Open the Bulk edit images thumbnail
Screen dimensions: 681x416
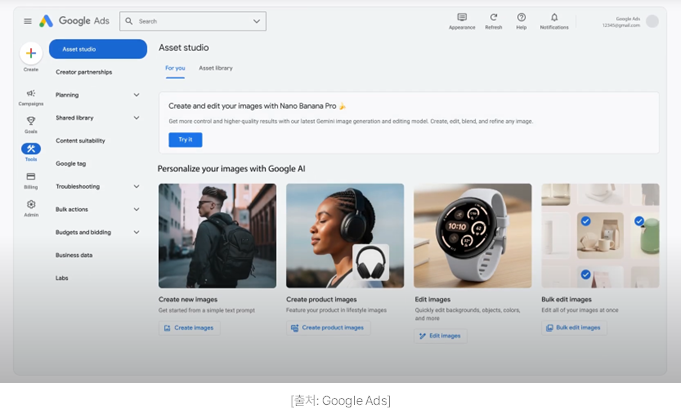[x=600, y=235]
